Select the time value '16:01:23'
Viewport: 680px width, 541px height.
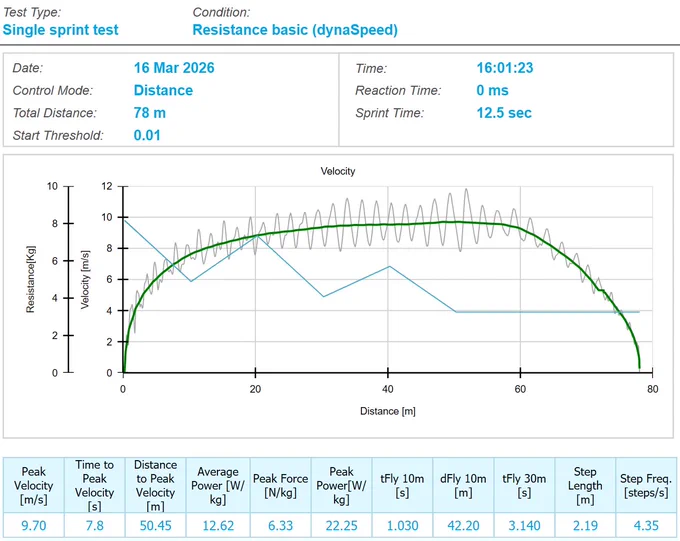pyautogui.click(x=505, y=68)
